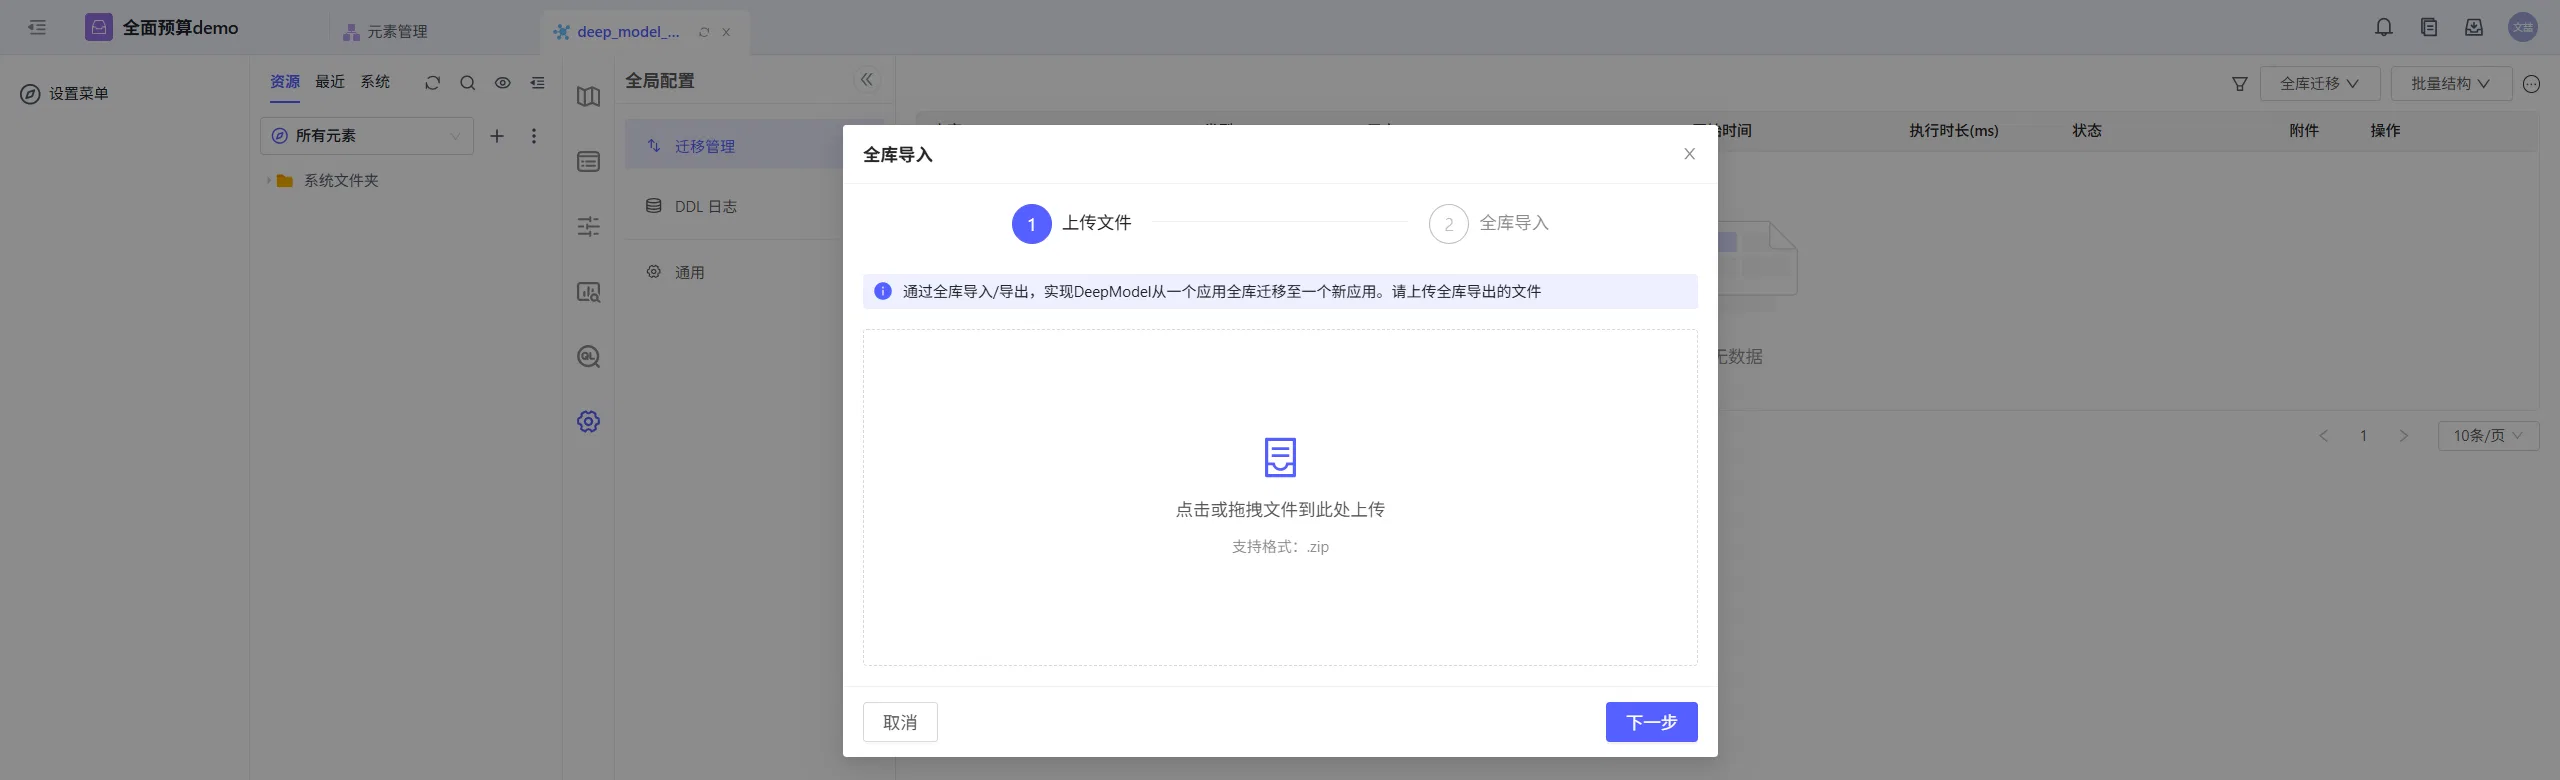Click 取消 in the import dialog

click(900, 722)
